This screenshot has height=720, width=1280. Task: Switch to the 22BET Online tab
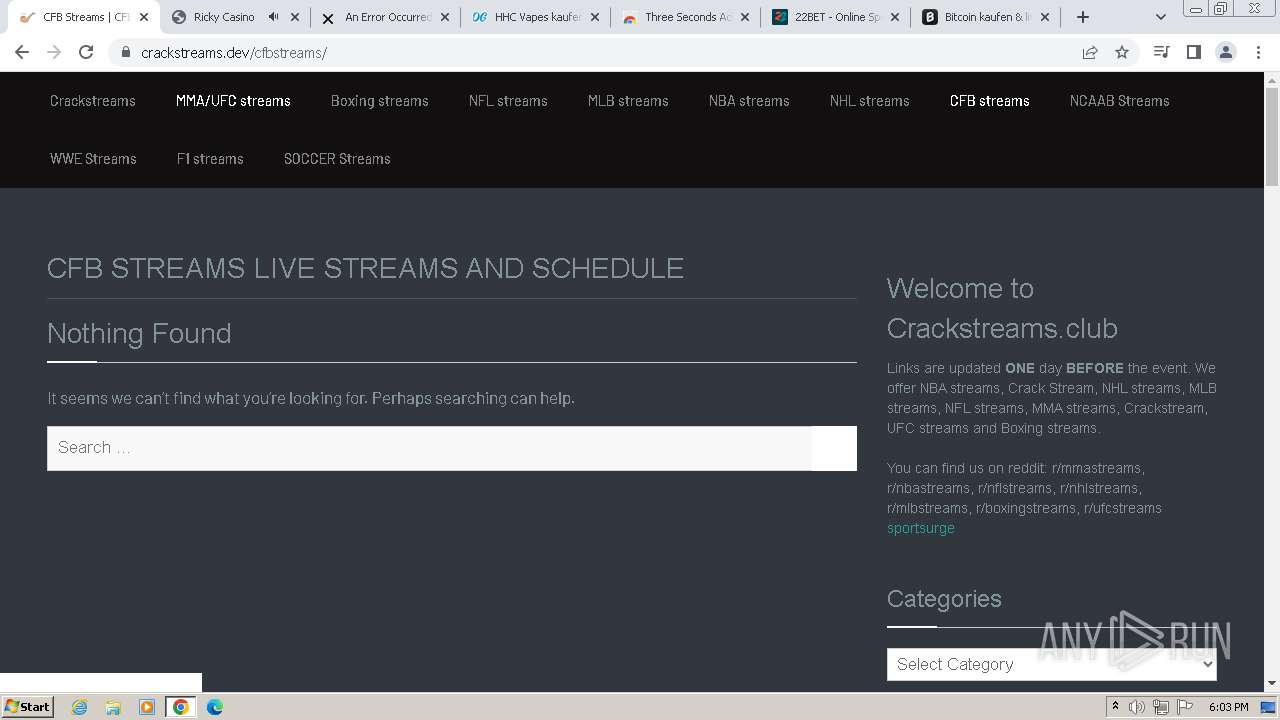click(x=837, y=17)
